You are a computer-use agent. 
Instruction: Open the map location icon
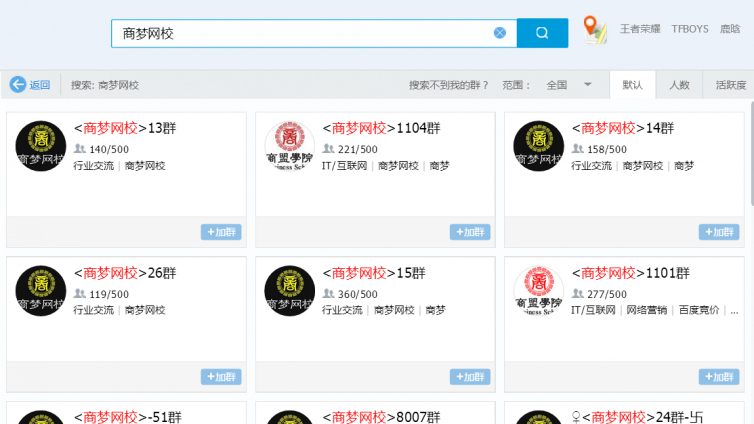click(x=595, y=29)
